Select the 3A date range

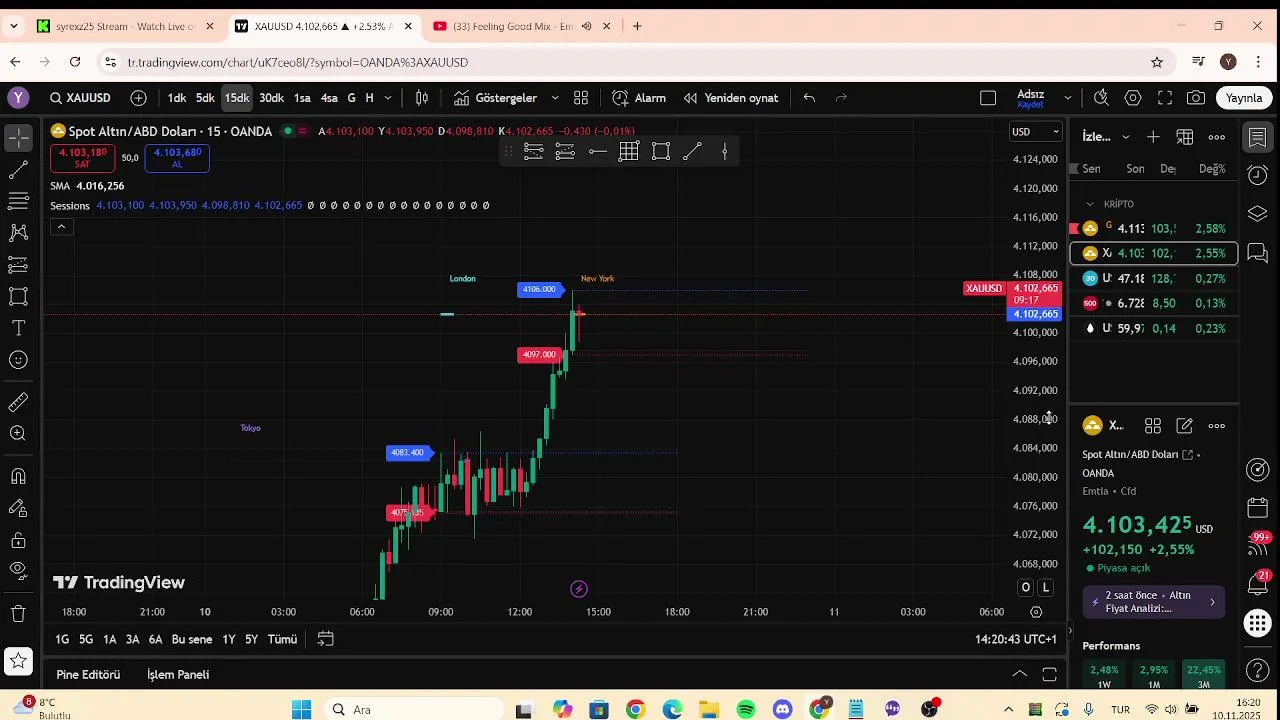point(132,639)
